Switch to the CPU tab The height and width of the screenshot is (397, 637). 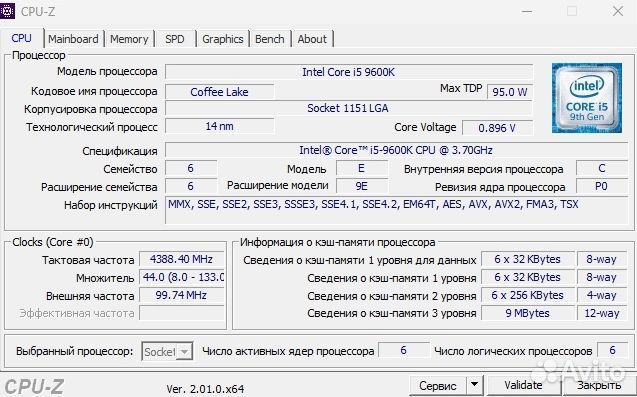(22, 39)
